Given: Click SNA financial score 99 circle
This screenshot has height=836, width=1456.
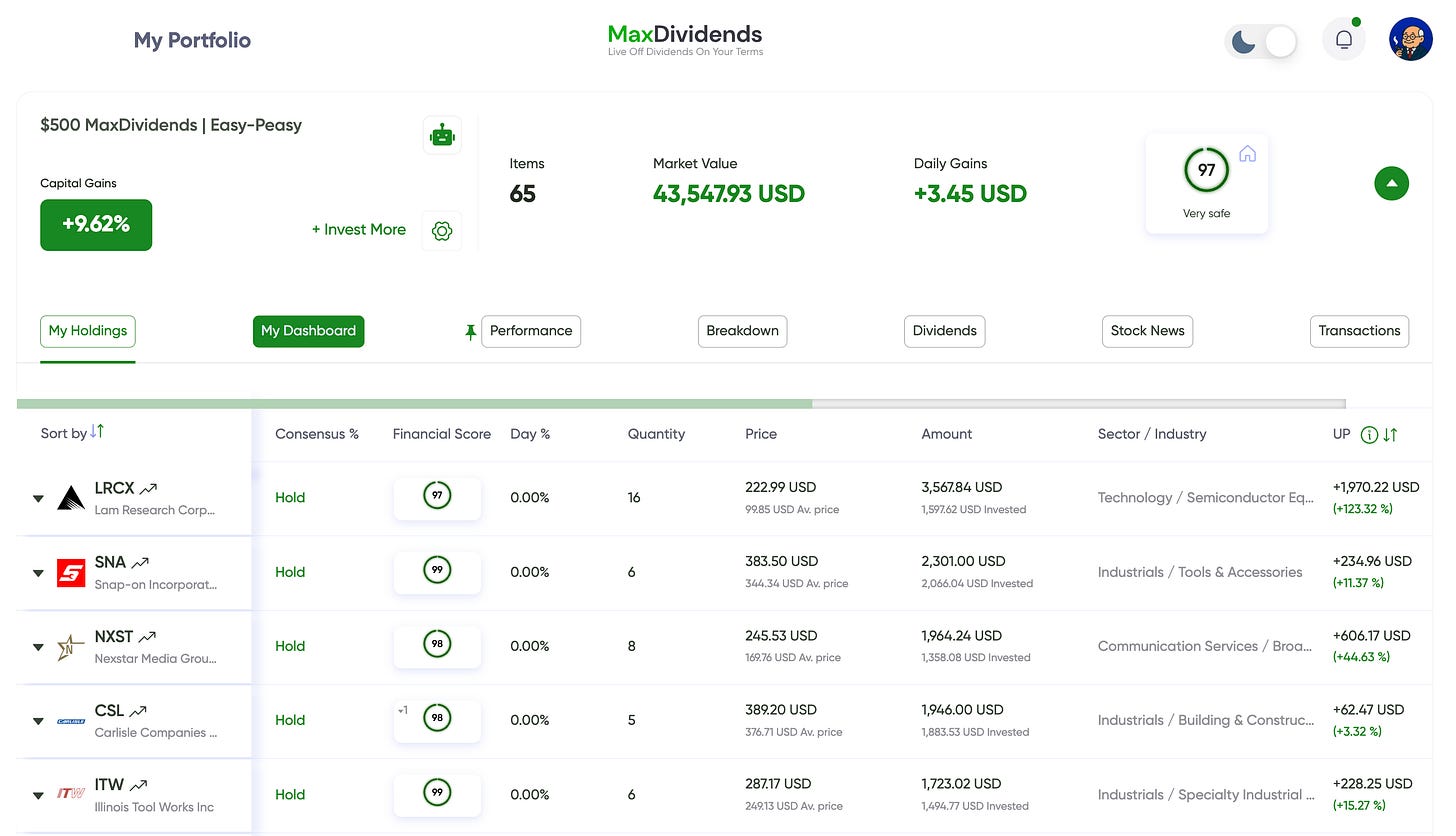Looking at the screenshot, I should tap(437, 570).
